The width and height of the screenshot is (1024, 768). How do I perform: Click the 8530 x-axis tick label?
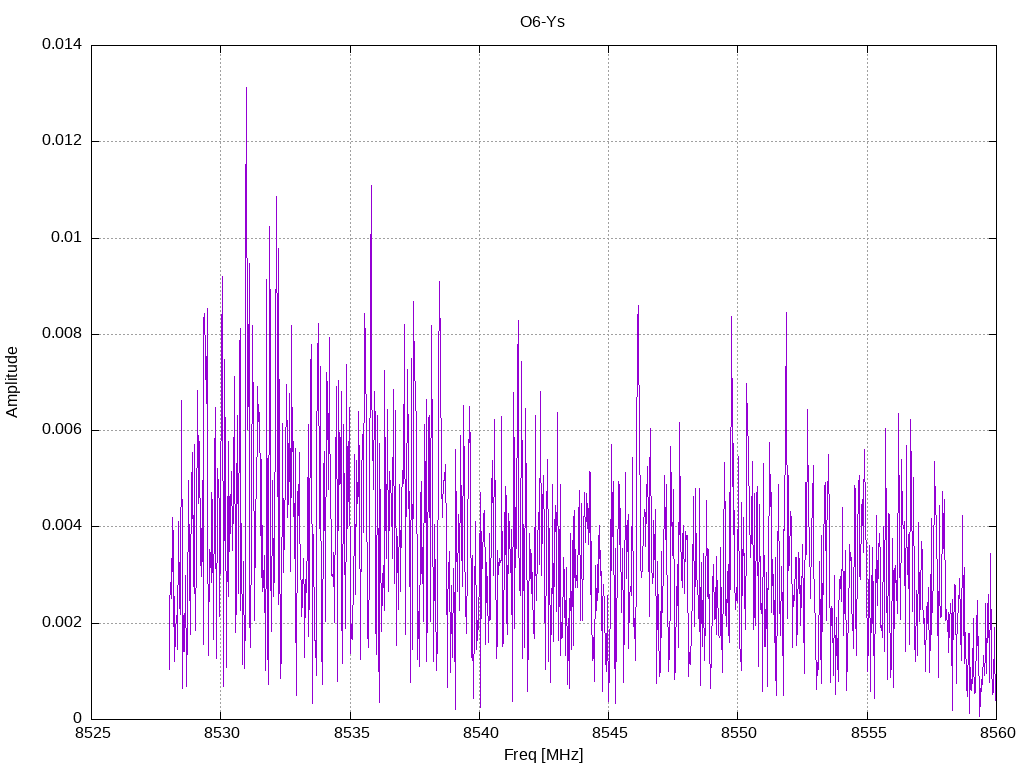click(x=221, y=733)
